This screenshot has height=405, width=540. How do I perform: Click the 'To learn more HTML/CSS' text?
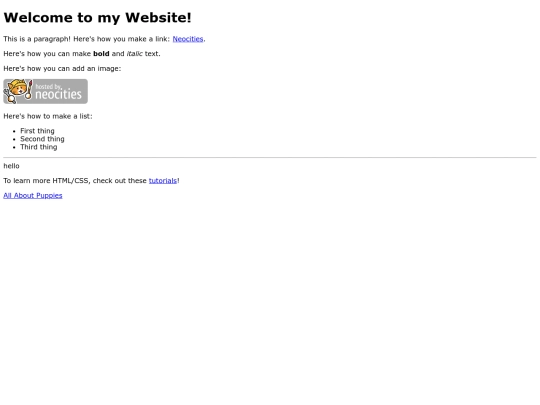pos(46,180)
